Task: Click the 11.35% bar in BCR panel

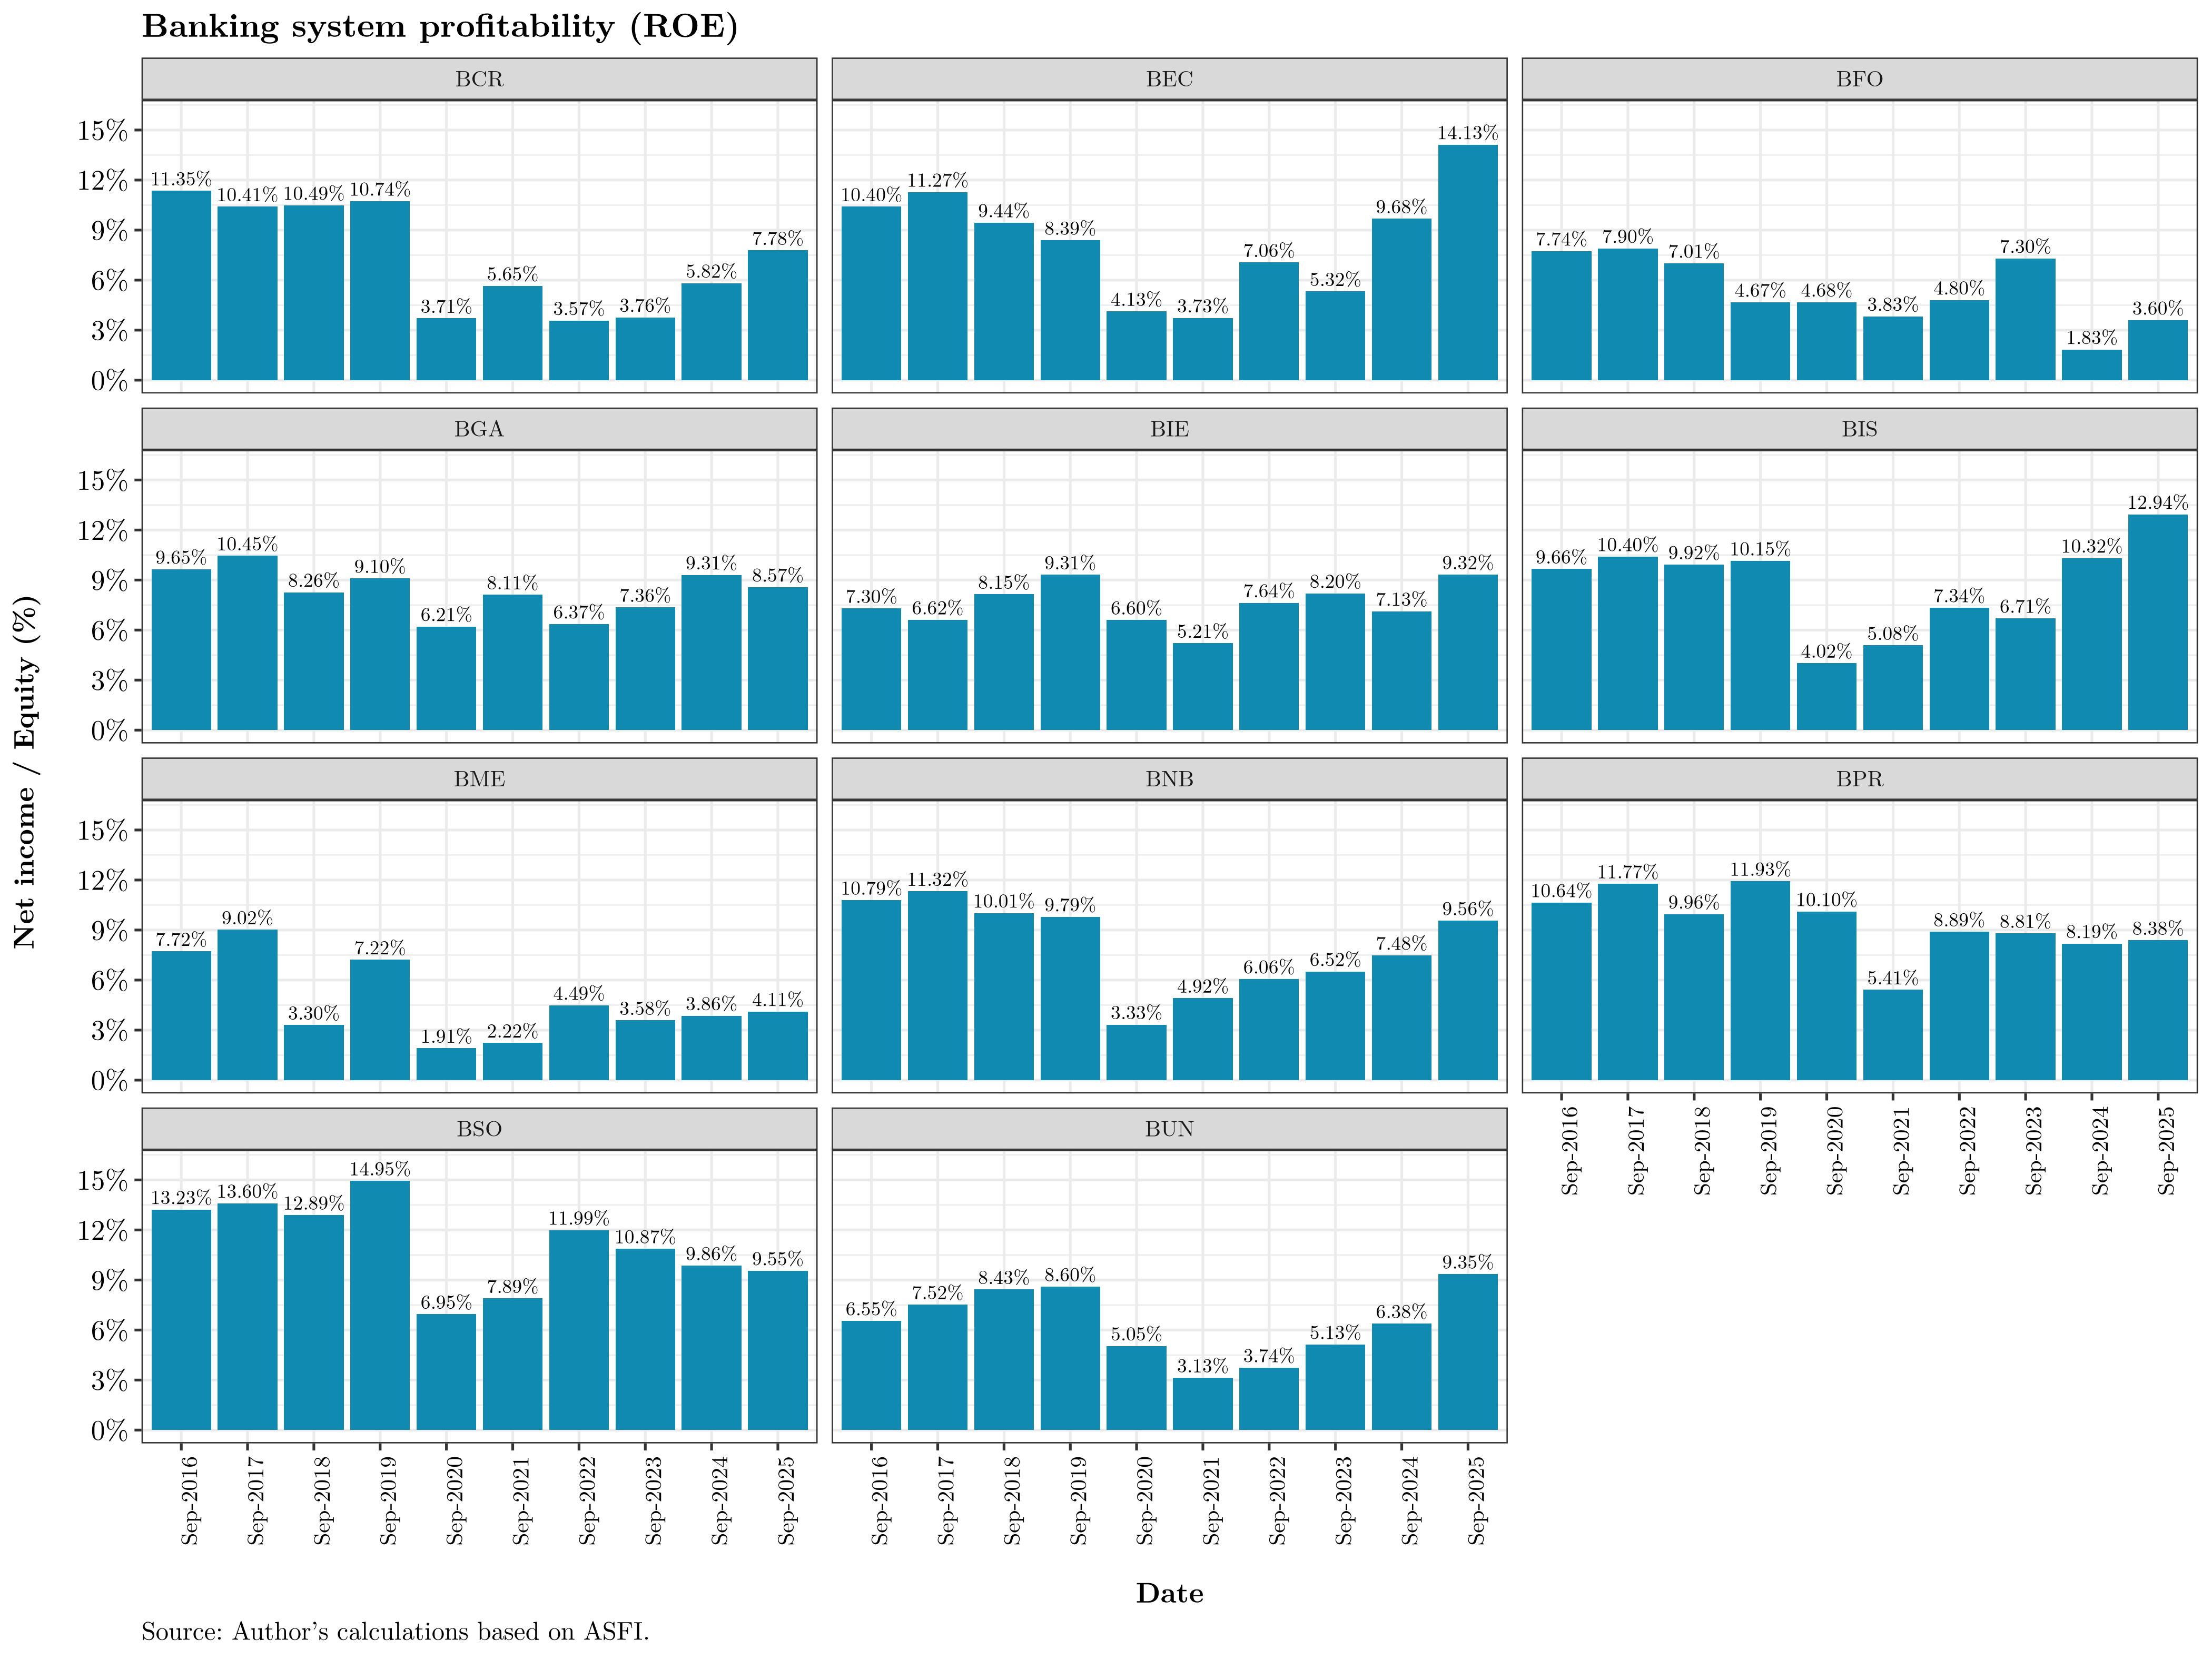Action: 181,285
